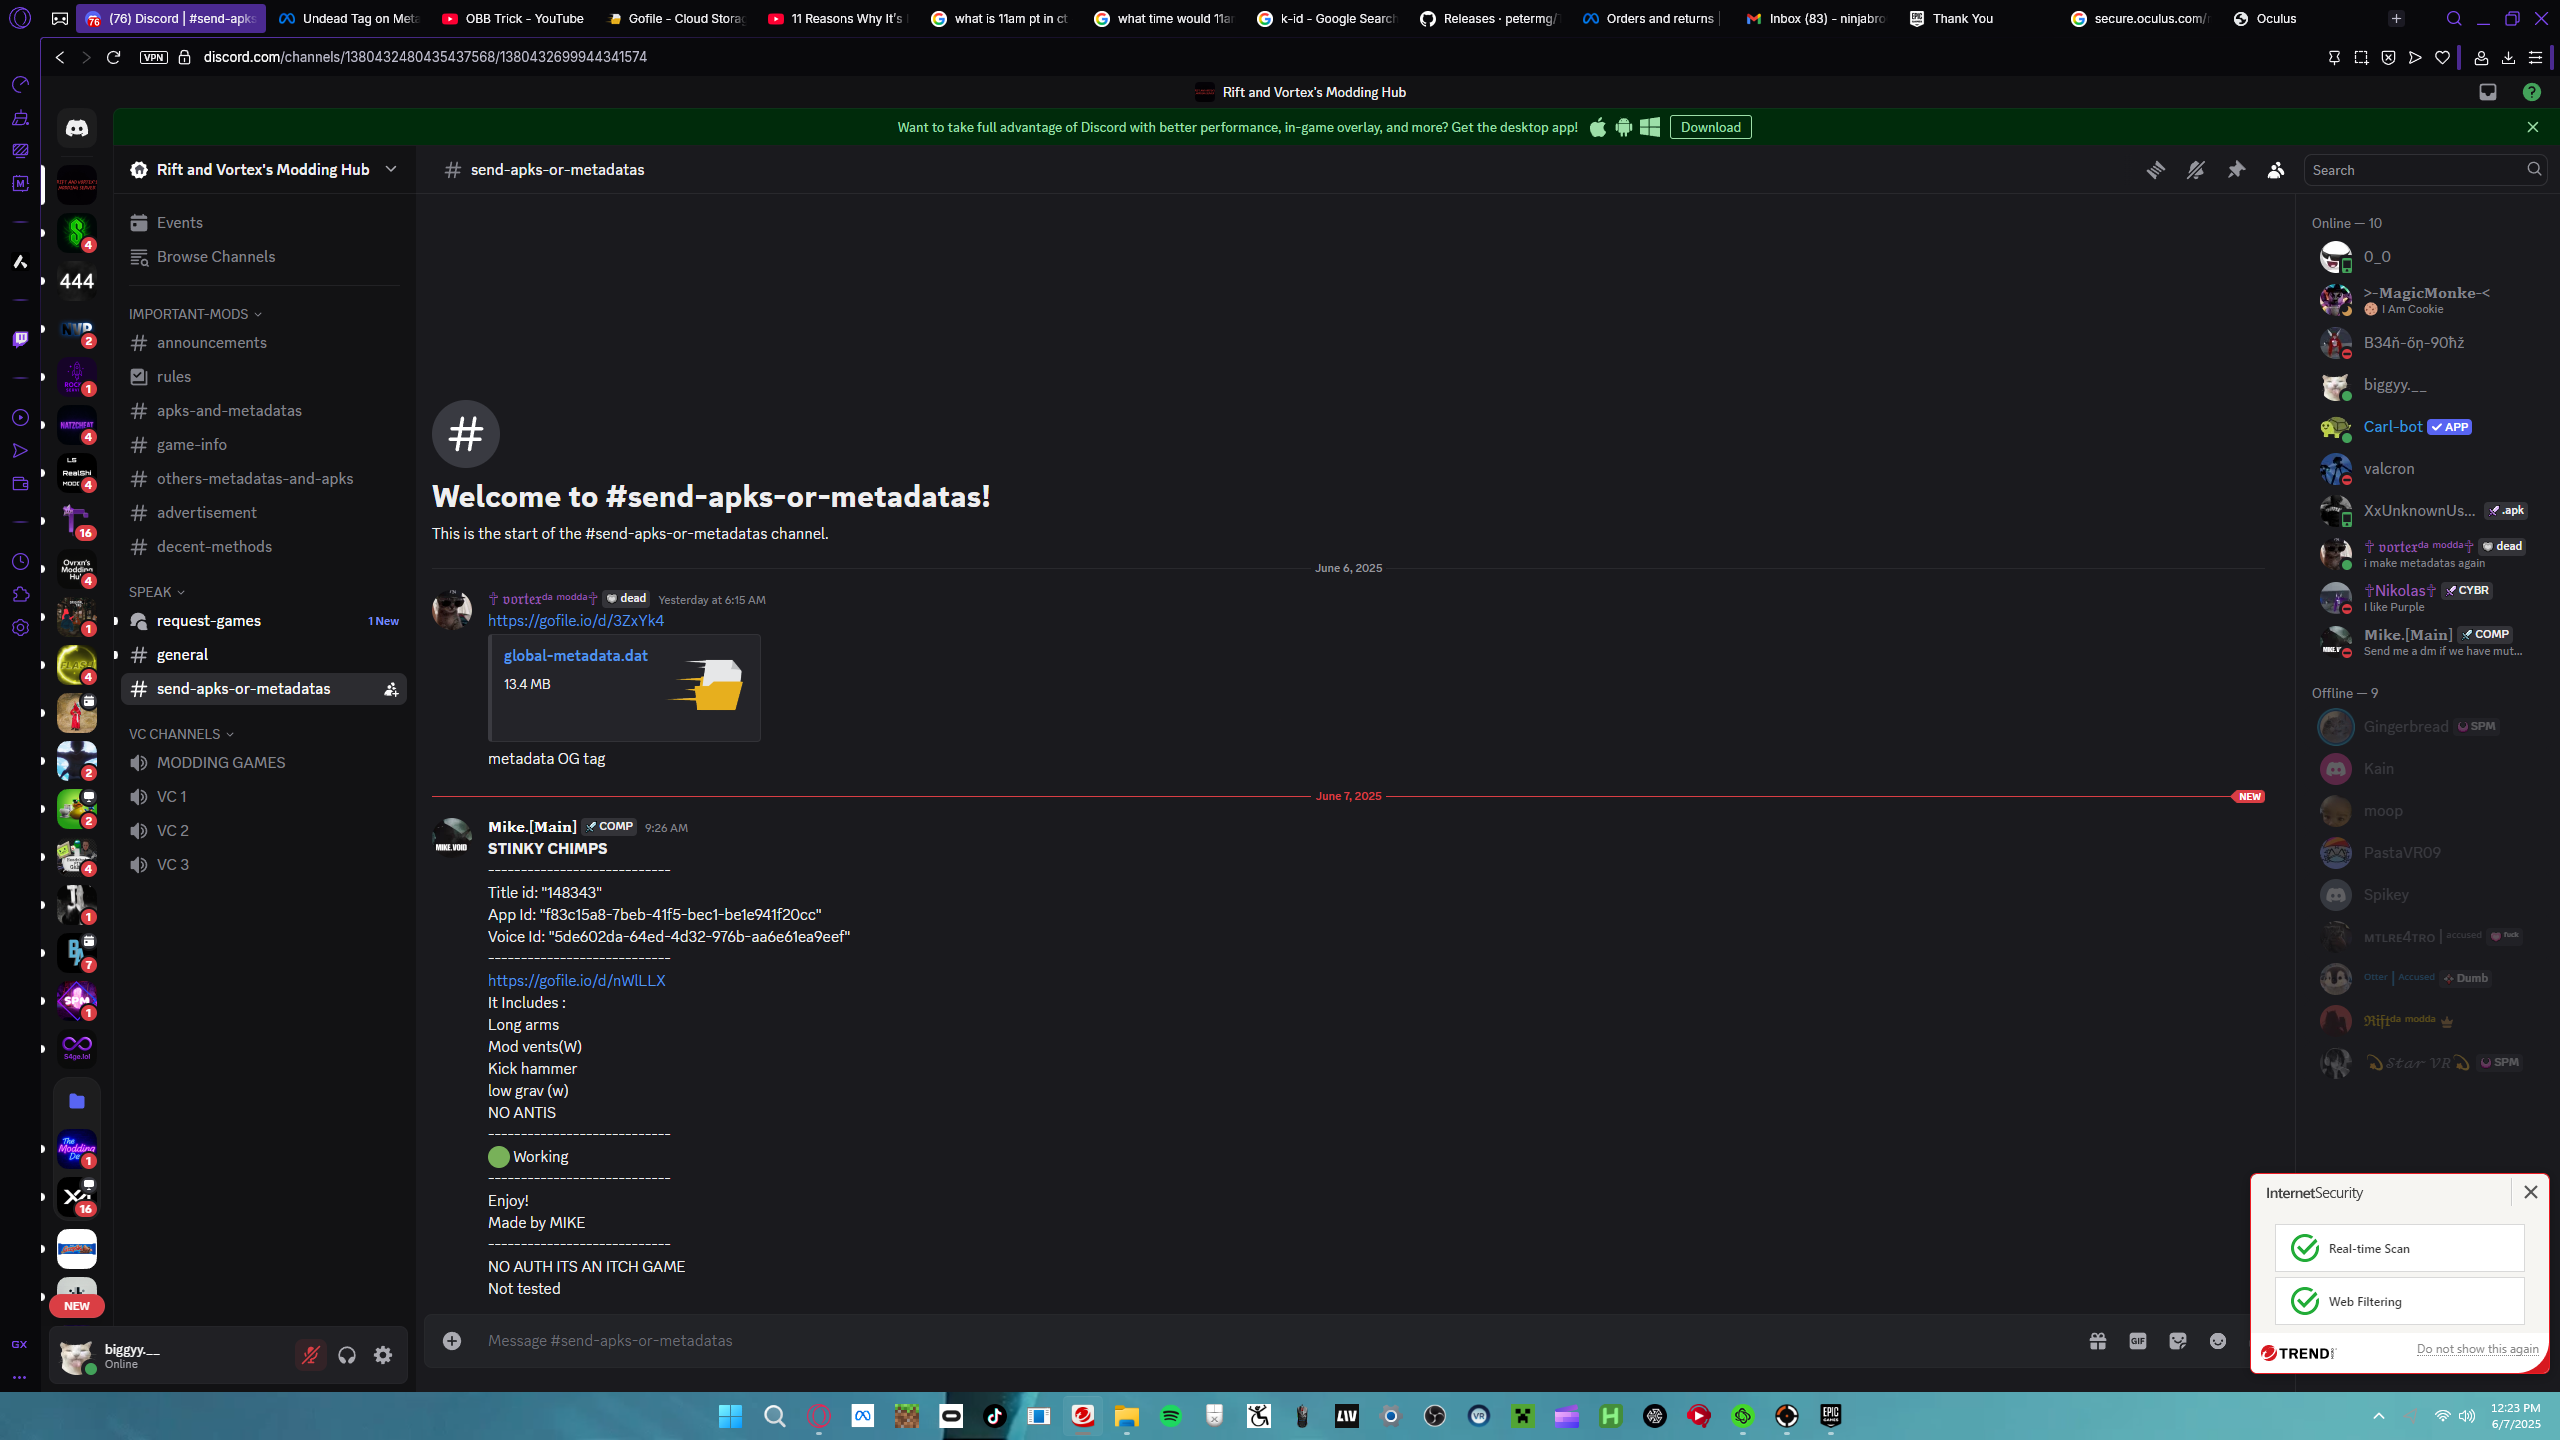This screenshot has height=1440, width=2560.
Task: Open the GIF picker
Action: [2137, 1341]
